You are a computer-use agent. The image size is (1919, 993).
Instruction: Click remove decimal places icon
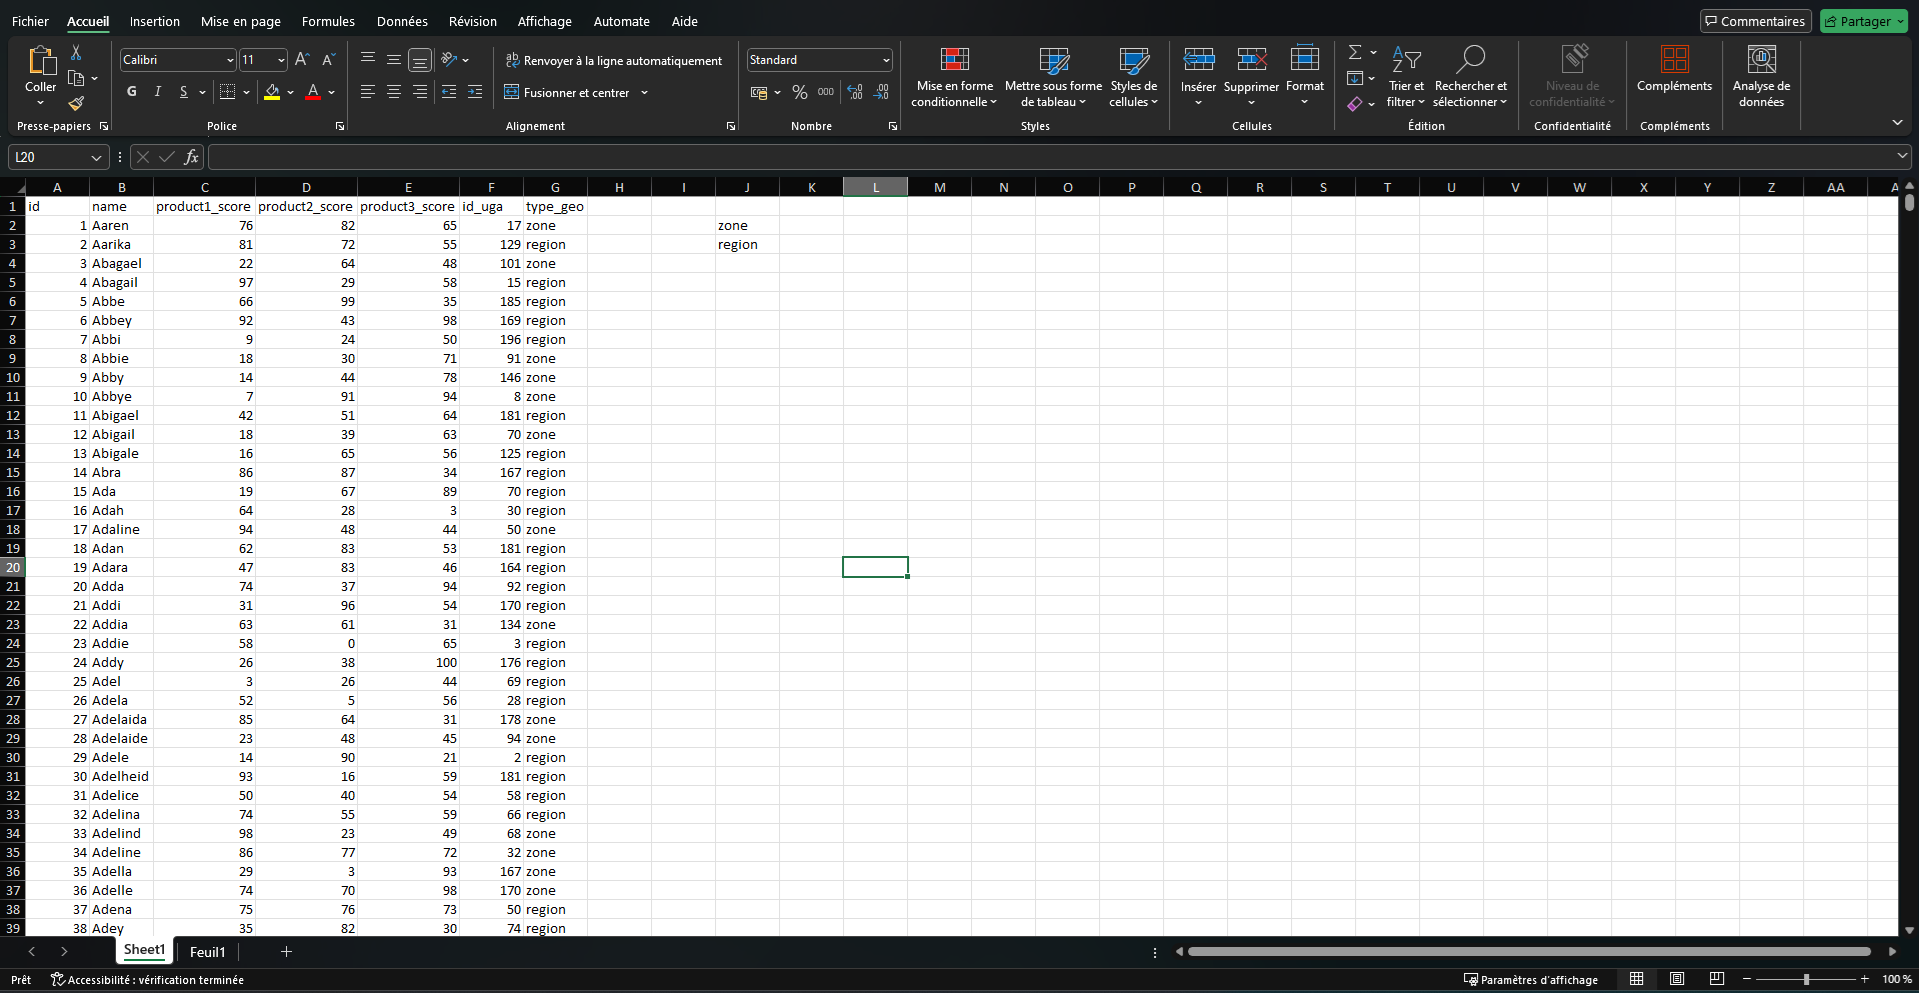click(x=881, y=92)
